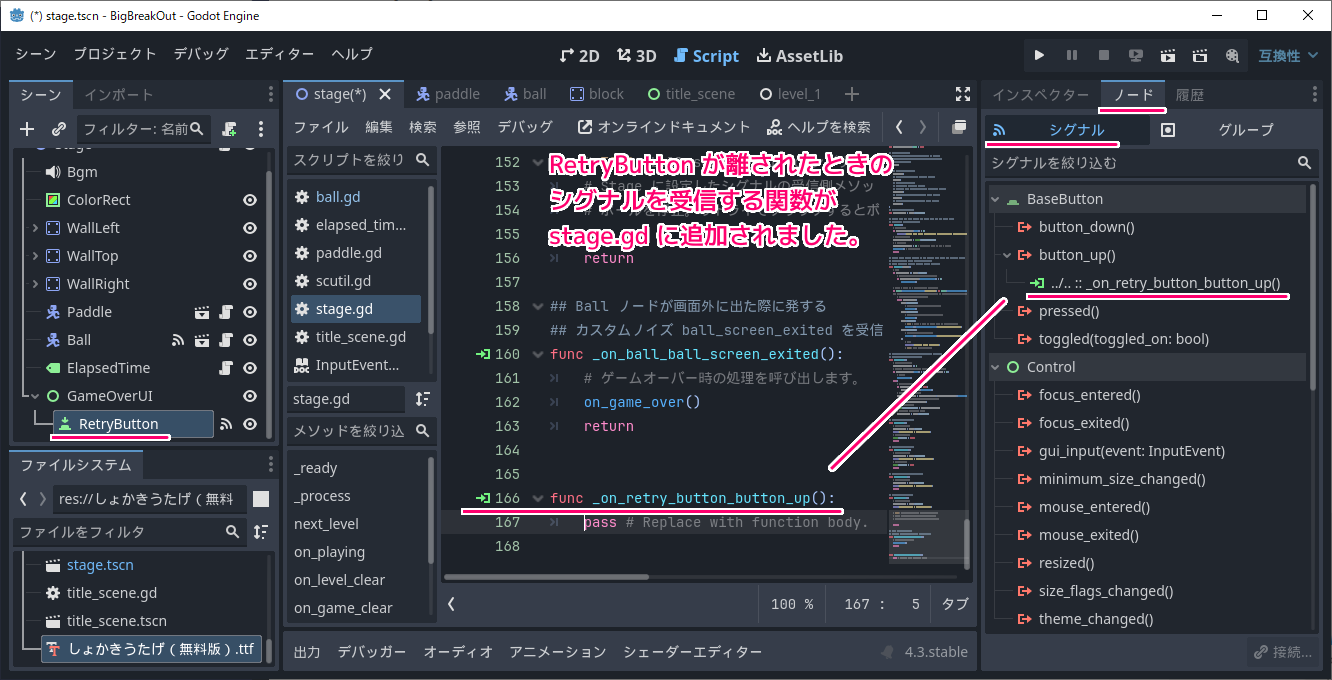
Task: Collapse the Control signals group
Action: tap(996, 367)
